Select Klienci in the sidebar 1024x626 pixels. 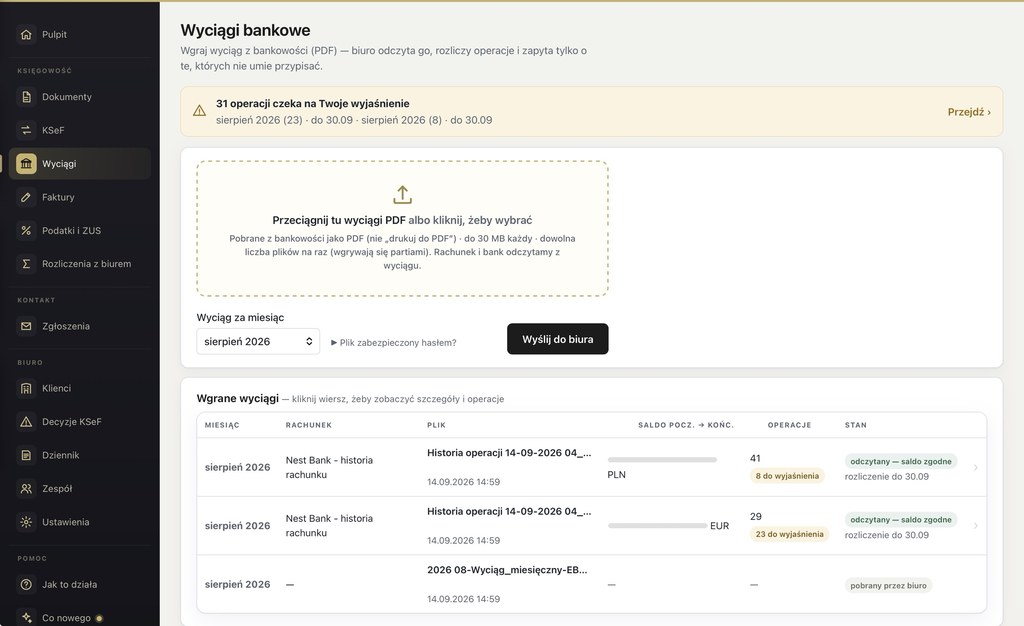tap(80, 388)
